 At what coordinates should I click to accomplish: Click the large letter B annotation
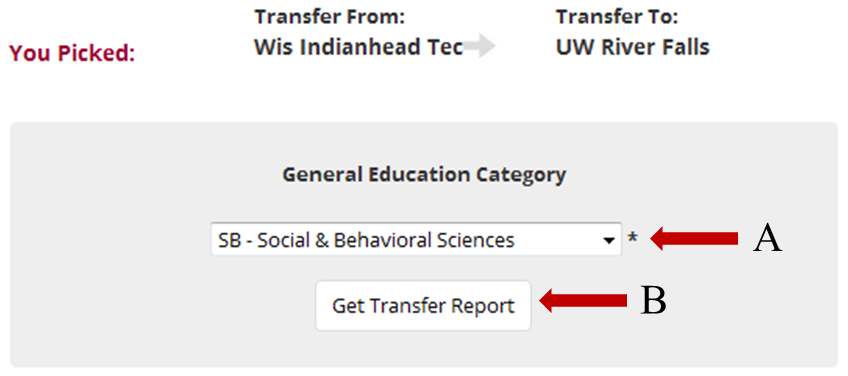[653, 301]
